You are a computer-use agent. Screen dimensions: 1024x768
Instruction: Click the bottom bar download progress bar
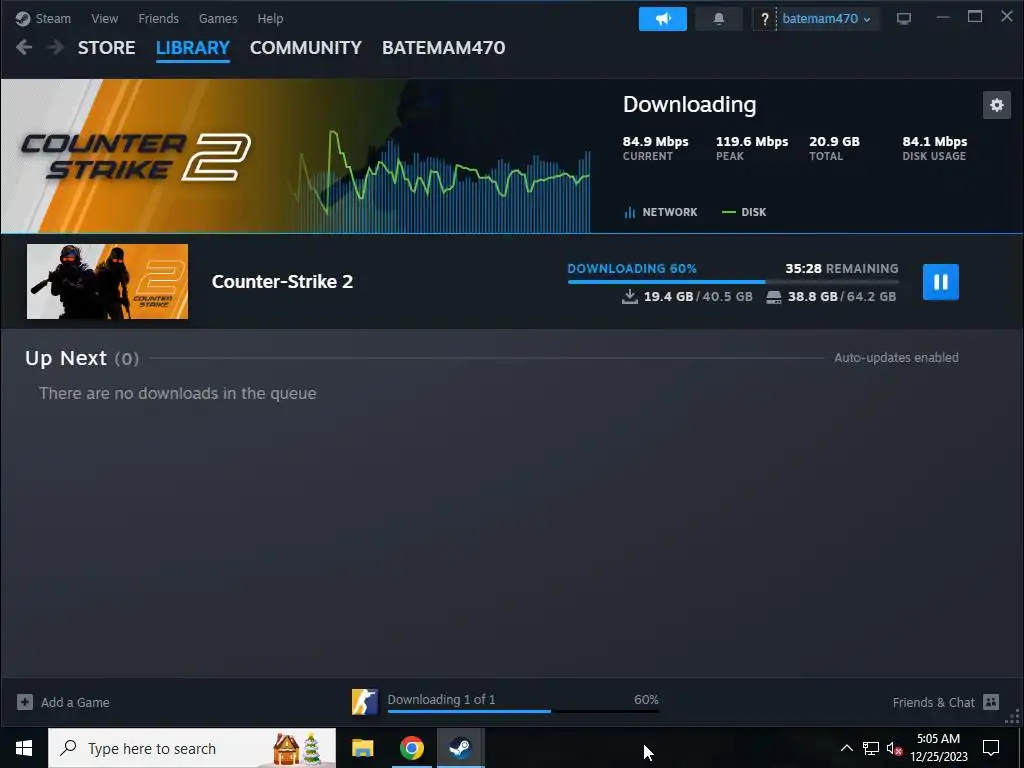523,711
